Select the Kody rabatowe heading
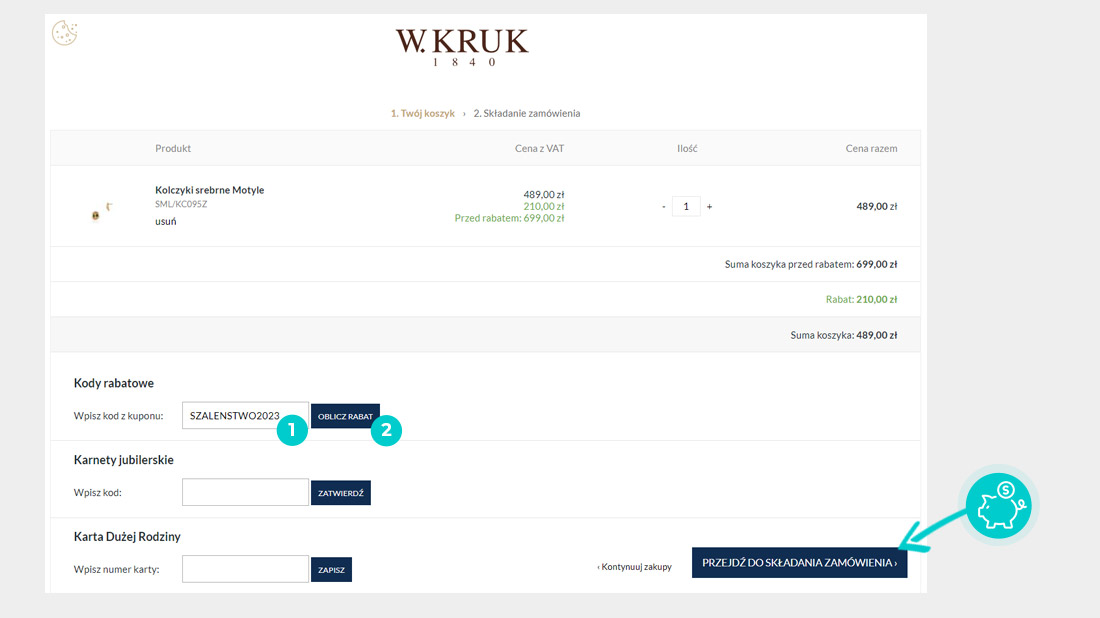The image size is (1100, 618). [x=114, y=383]
